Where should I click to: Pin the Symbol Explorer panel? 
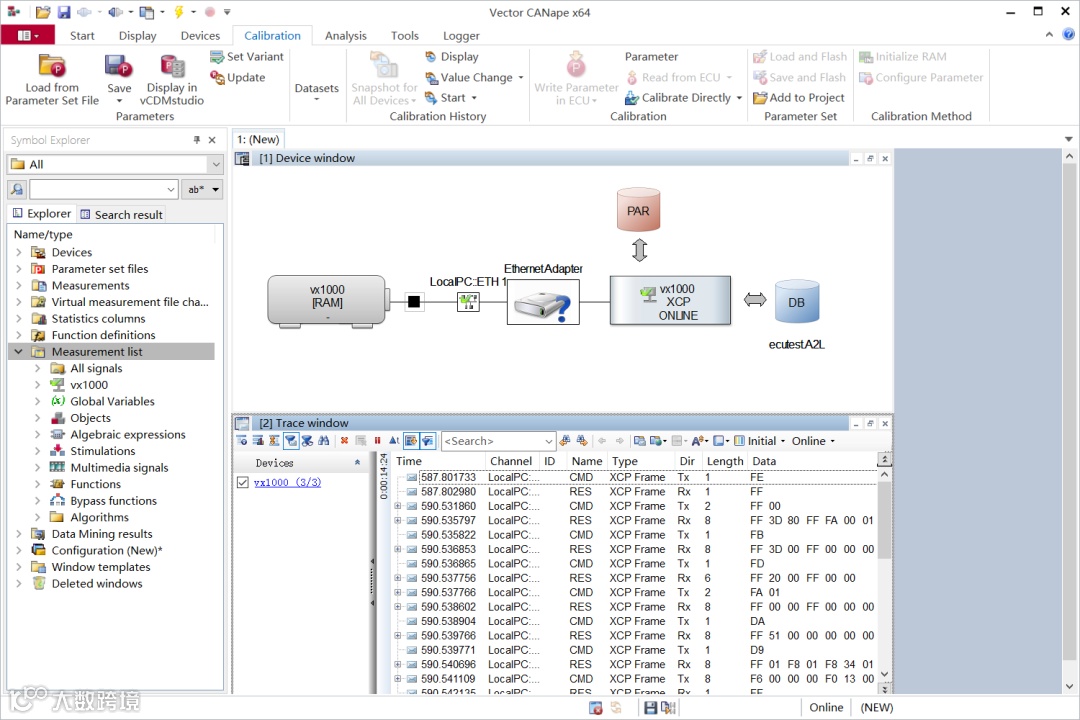pos(197,140)
